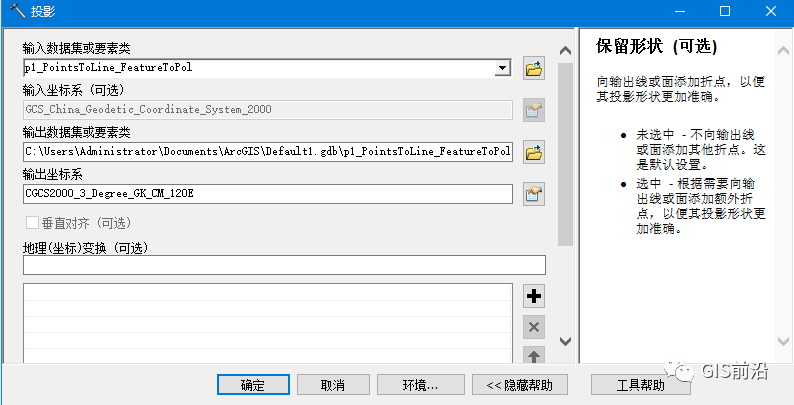Open 工具帮助 button

pyautogui.click(x=641, y=385)
